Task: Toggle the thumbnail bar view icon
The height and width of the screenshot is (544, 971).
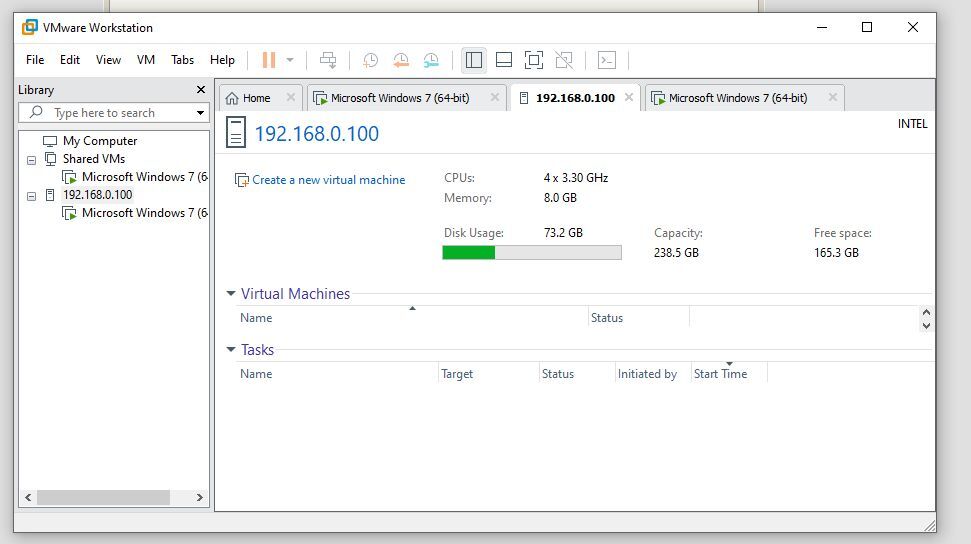Action: point(504,60)
